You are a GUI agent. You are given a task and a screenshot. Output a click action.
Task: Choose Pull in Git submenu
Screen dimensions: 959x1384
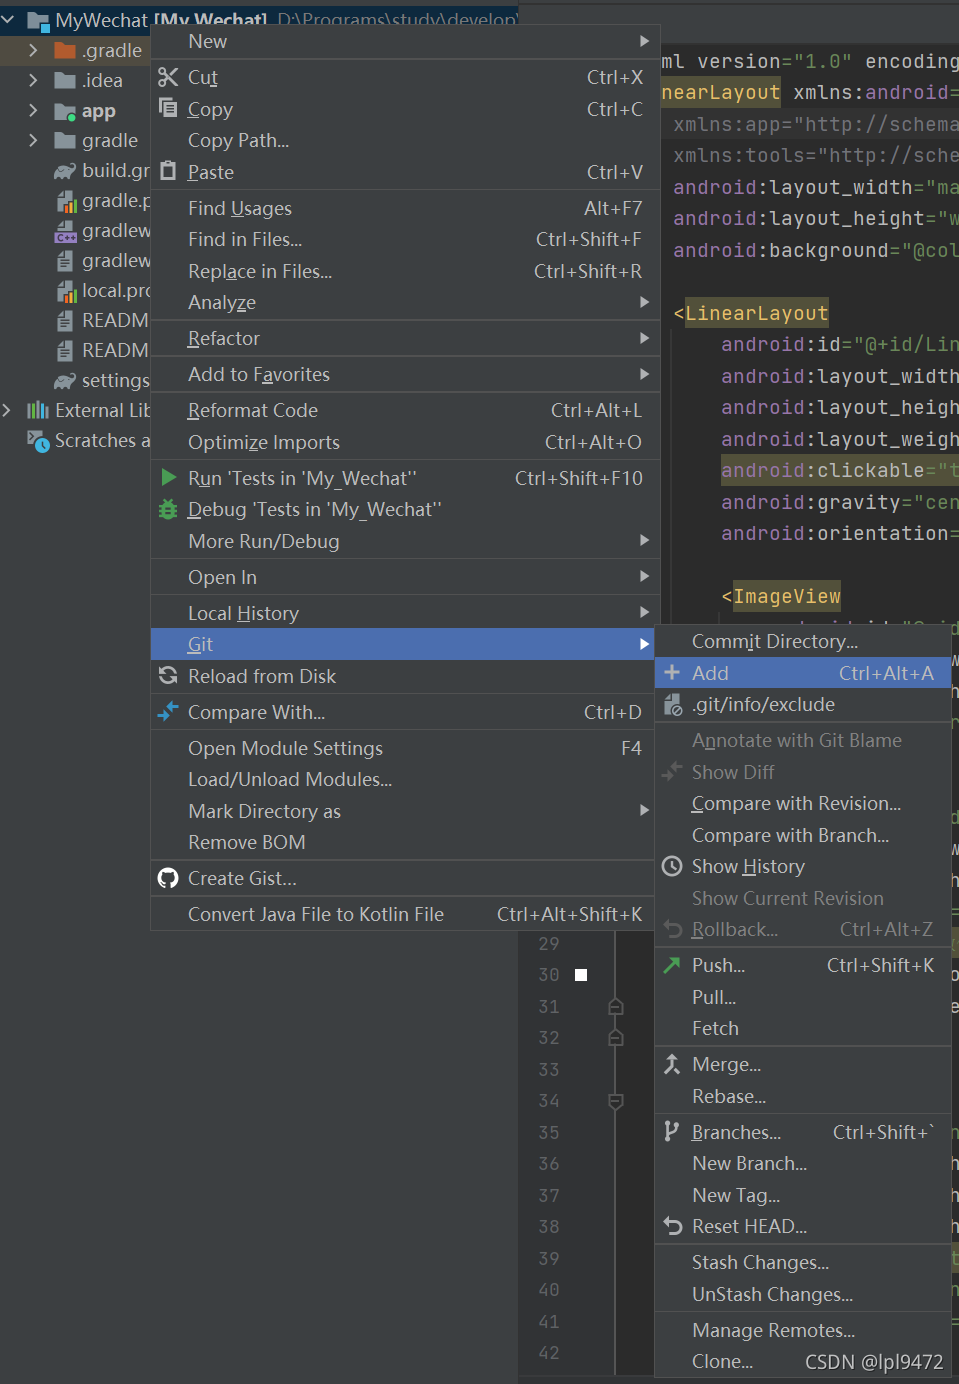[x=803, y=997]
